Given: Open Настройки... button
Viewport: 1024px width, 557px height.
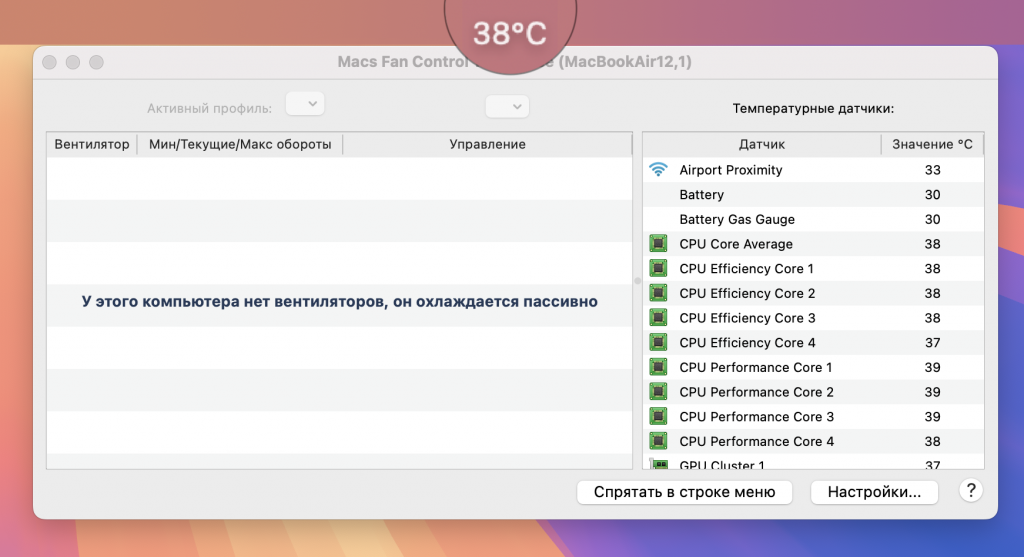Looking at the screenshot, I should point(874,492).
